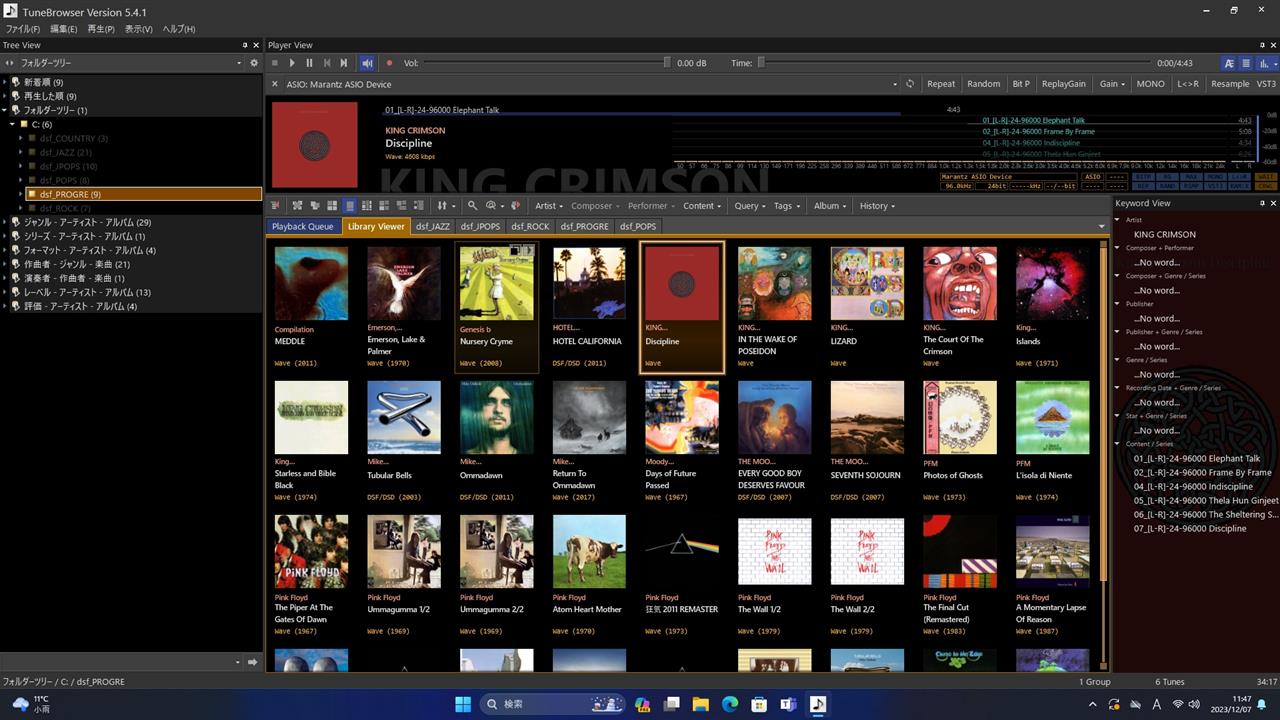Toggle the speaker mute icon
The image size is (1280, 720).
point(367,63)
